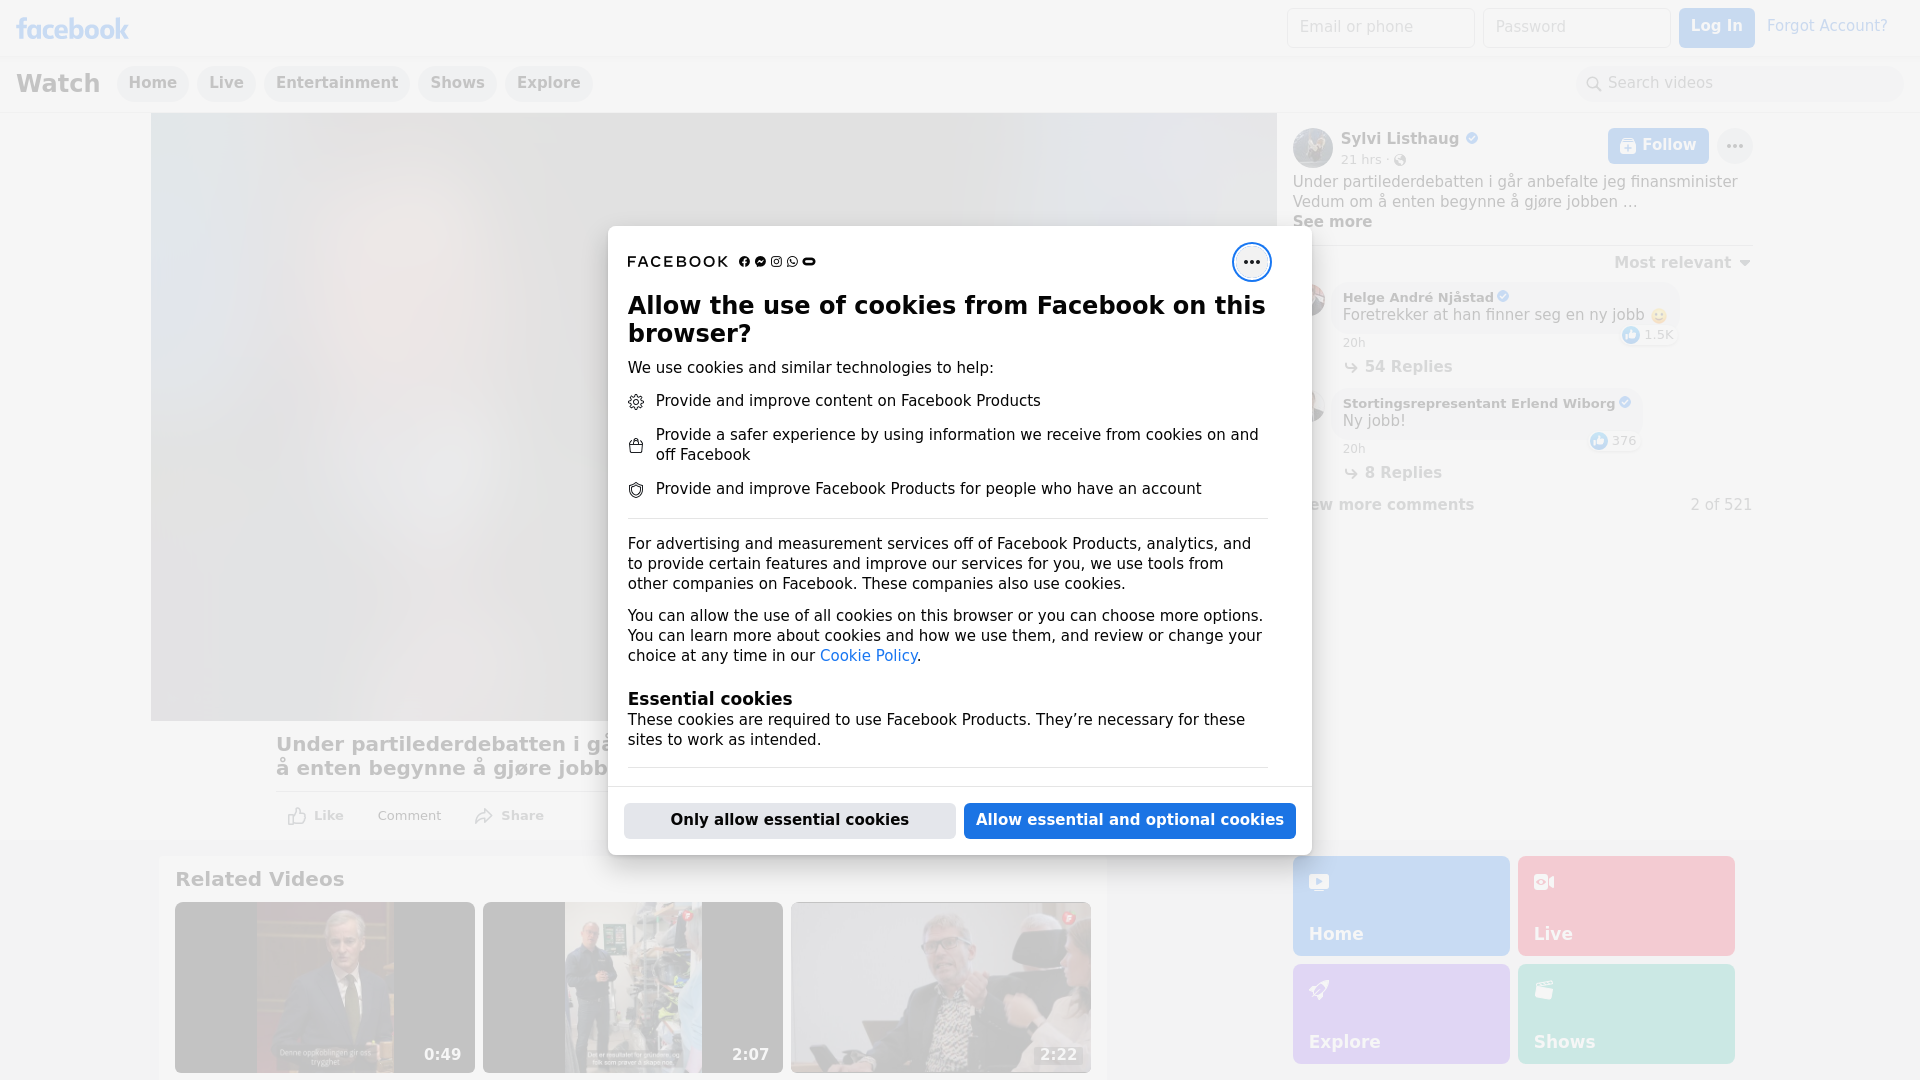Screen dimensions: 1920x1080
Task: Expand the 8 Replies thread
Action: pyautogui.click(x=1393, y=473)
